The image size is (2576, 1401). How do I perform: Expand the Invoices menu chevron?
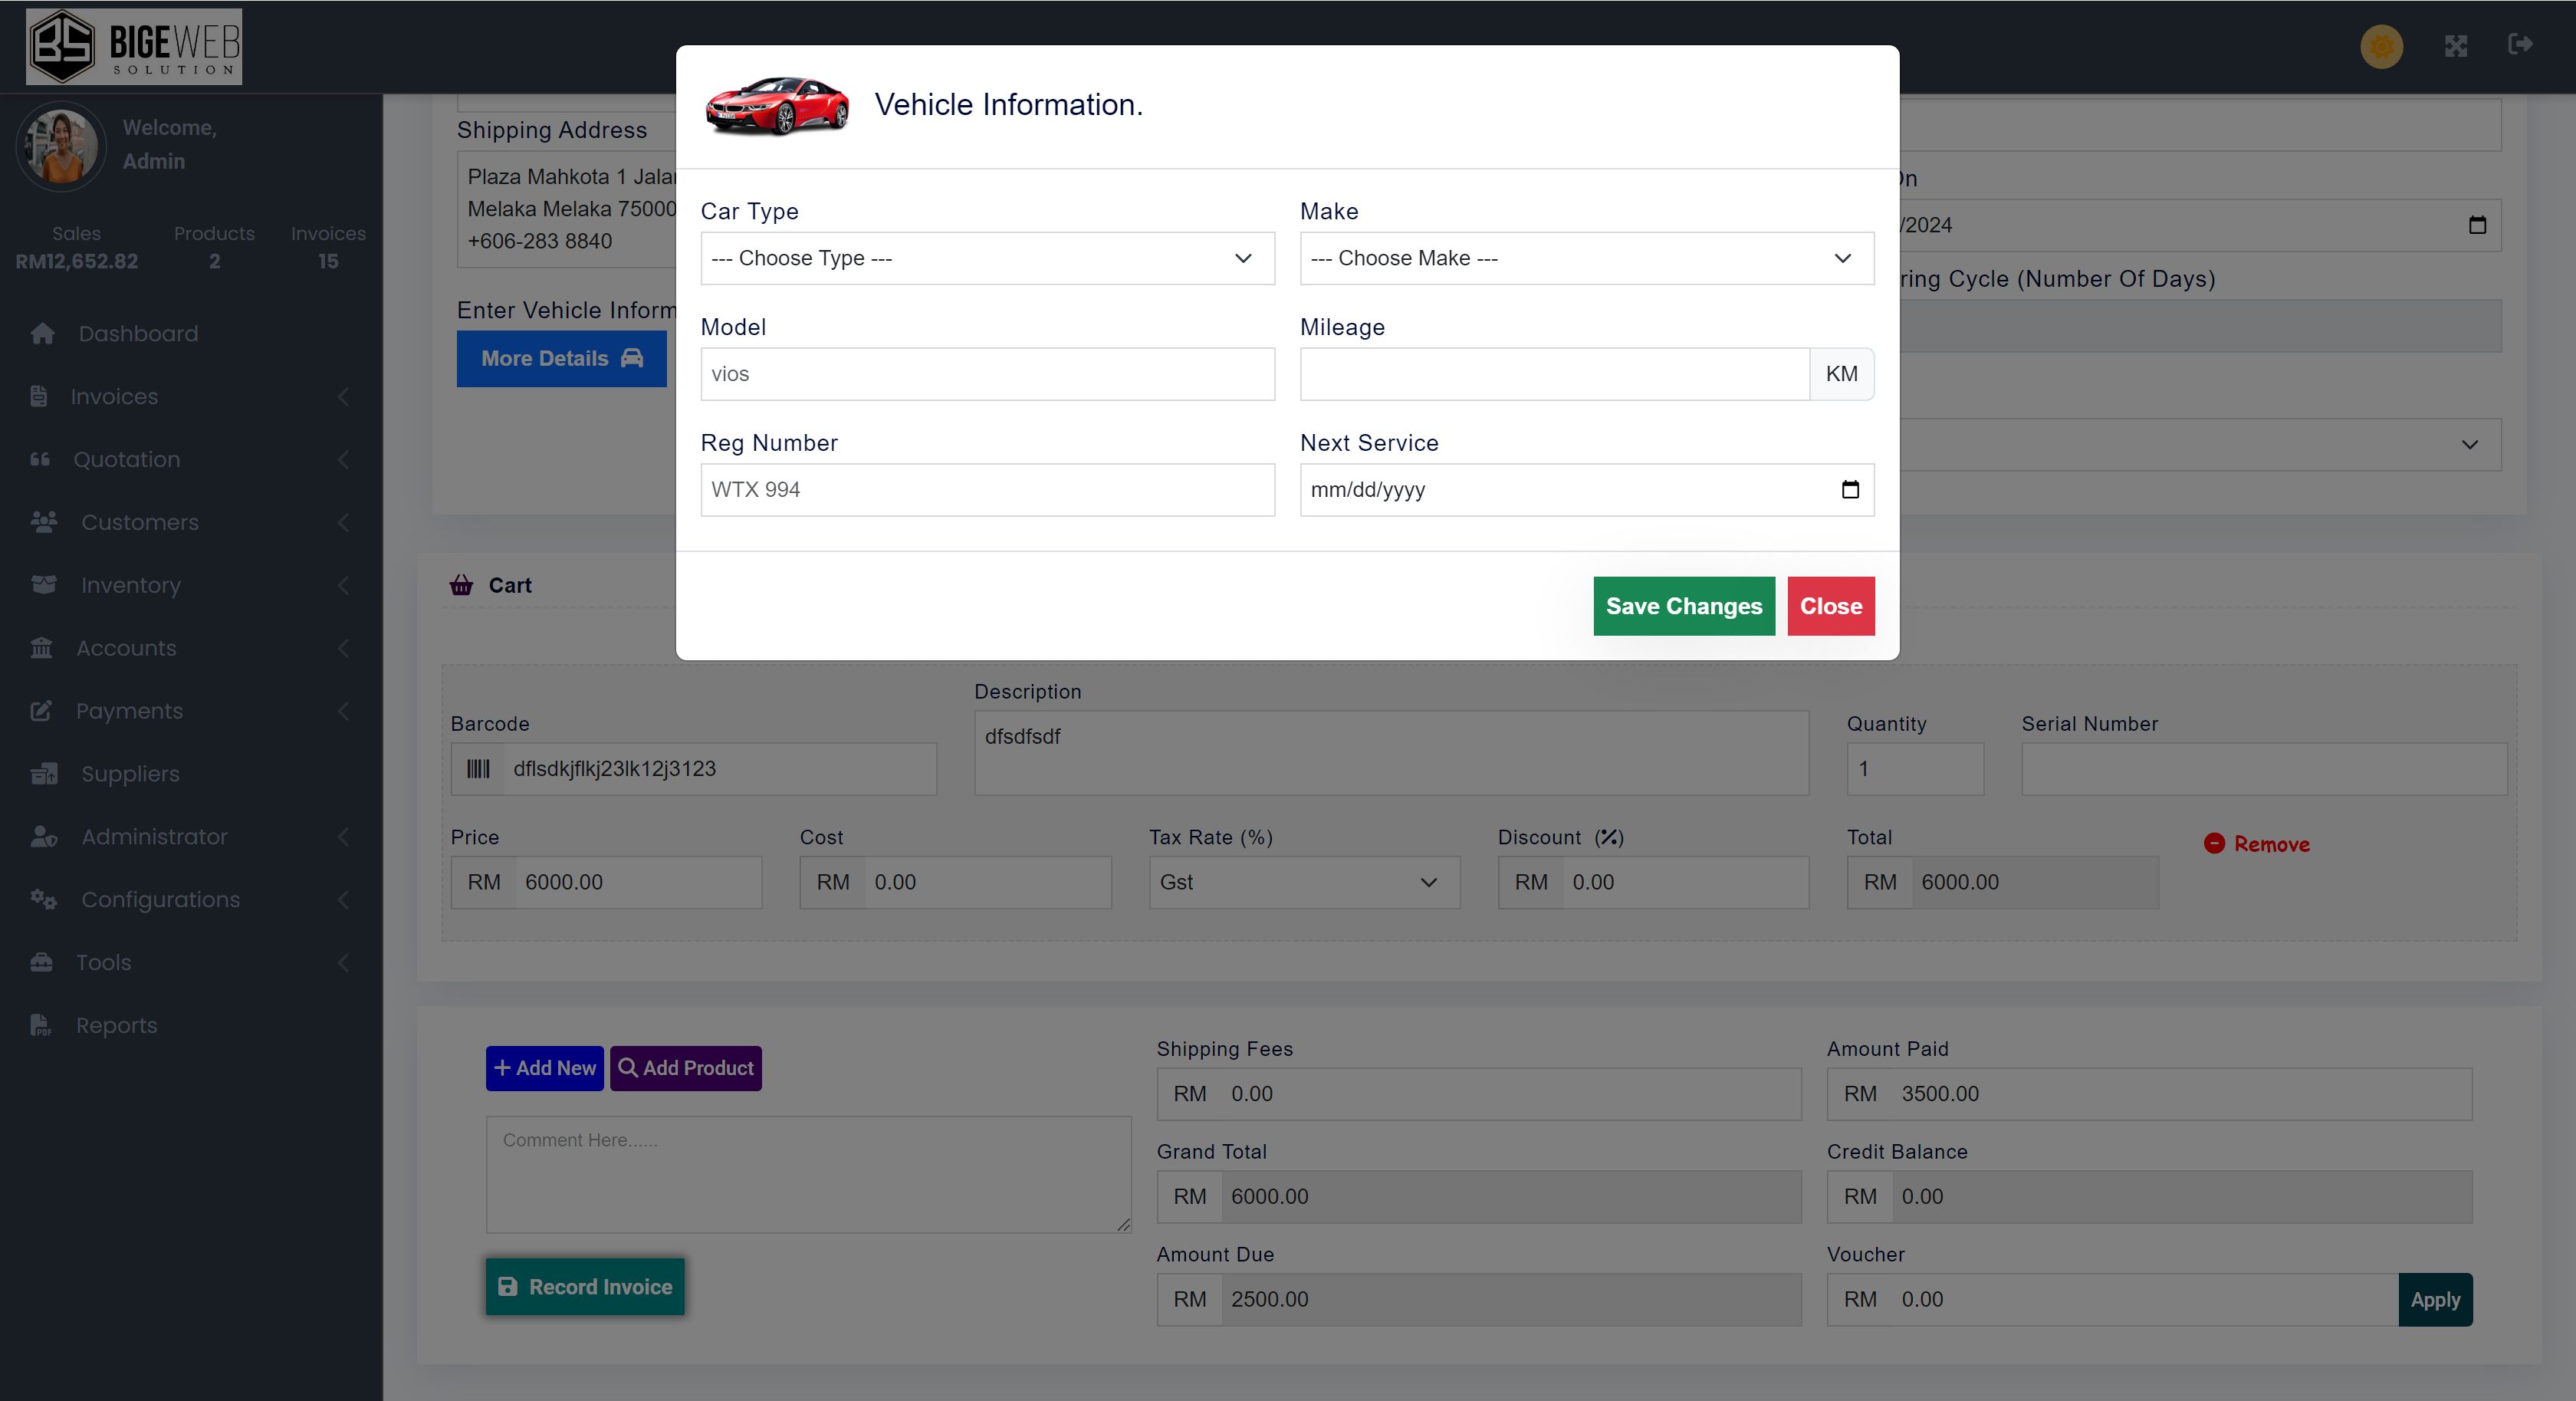pyautogui.click(x=343, y=397)
